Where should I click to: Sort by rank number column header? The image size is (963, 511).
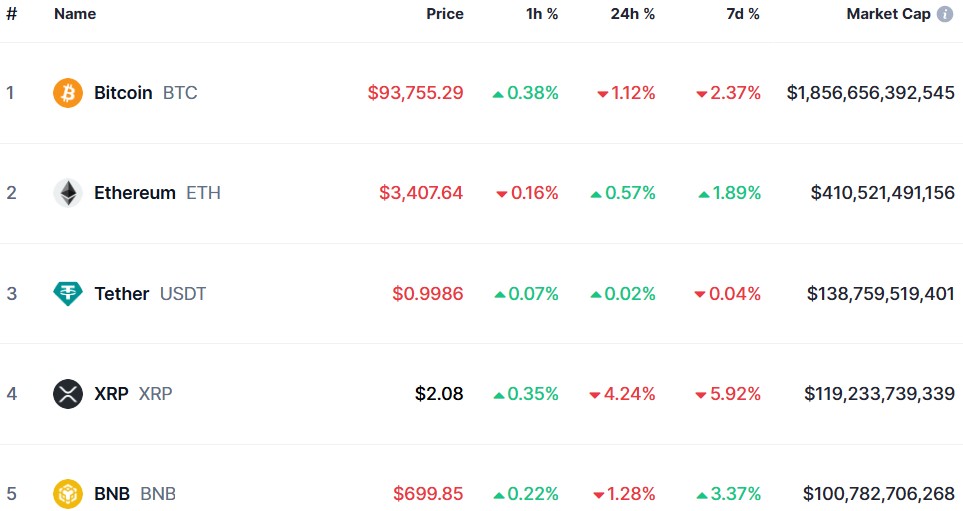(12, 14)
